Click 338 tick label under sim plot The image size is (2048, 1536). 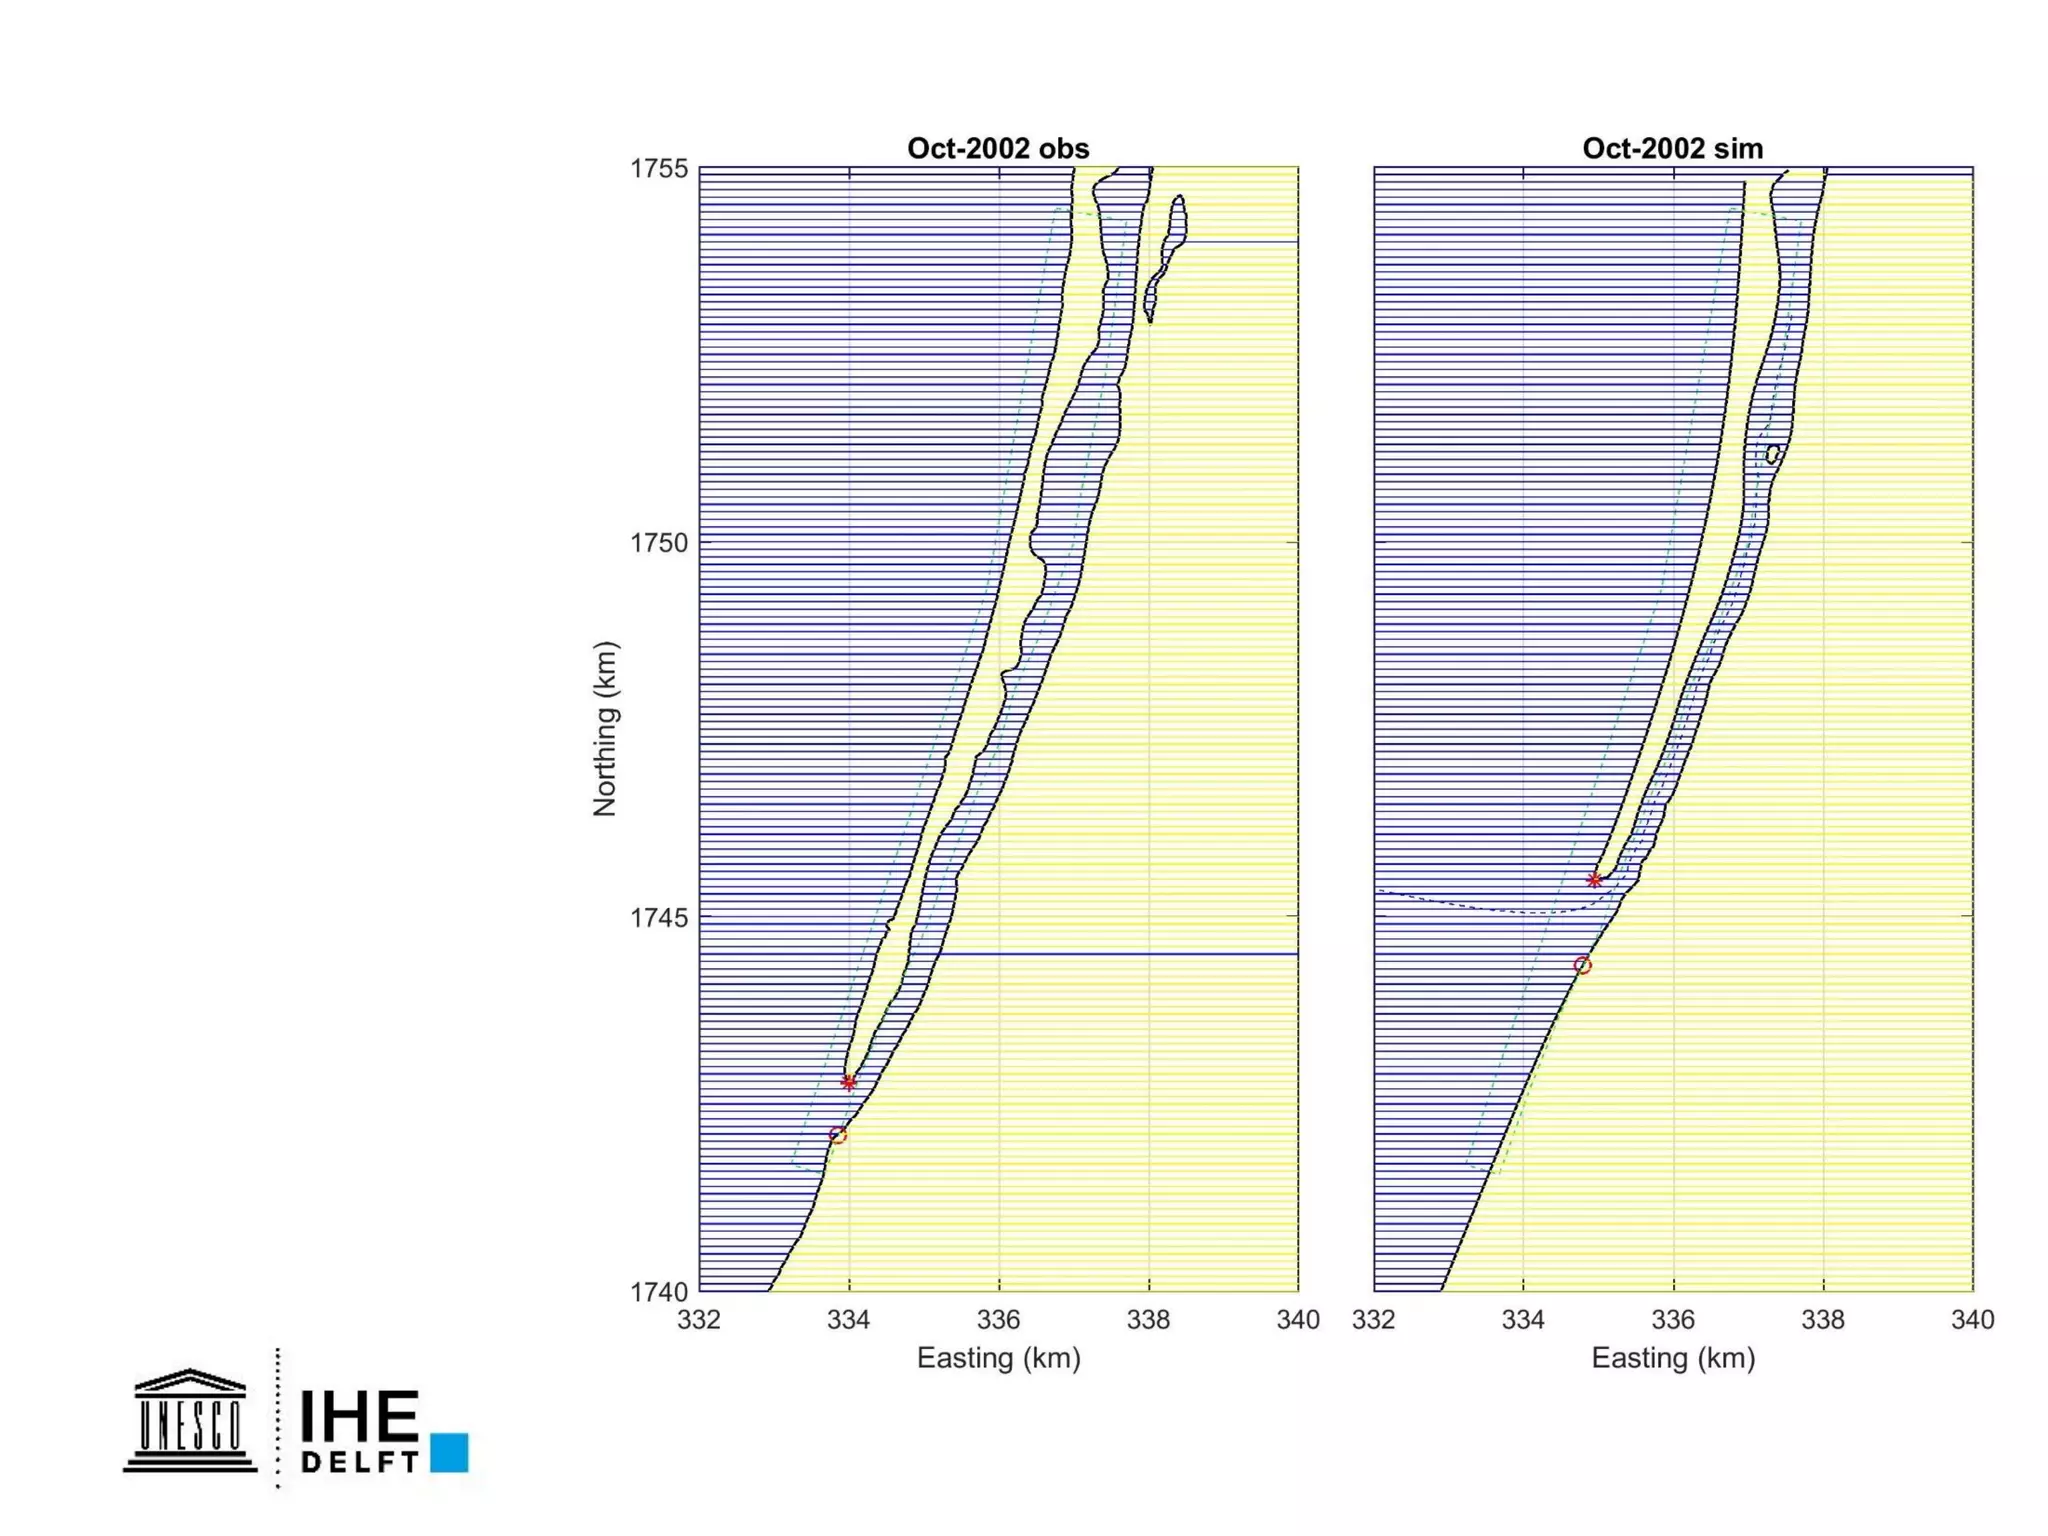pos(1823,1320)
